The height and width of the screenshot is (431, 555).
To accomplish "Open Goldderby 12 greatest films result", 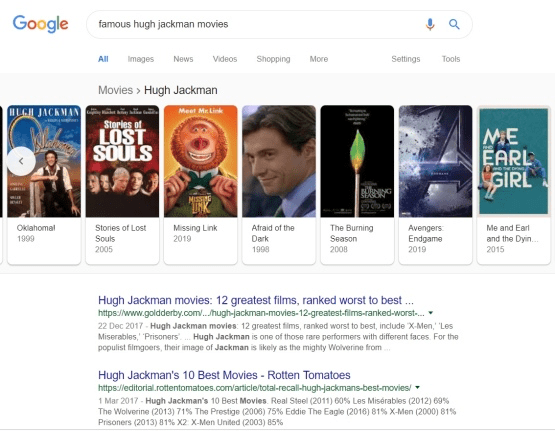I will pos(256,300).
